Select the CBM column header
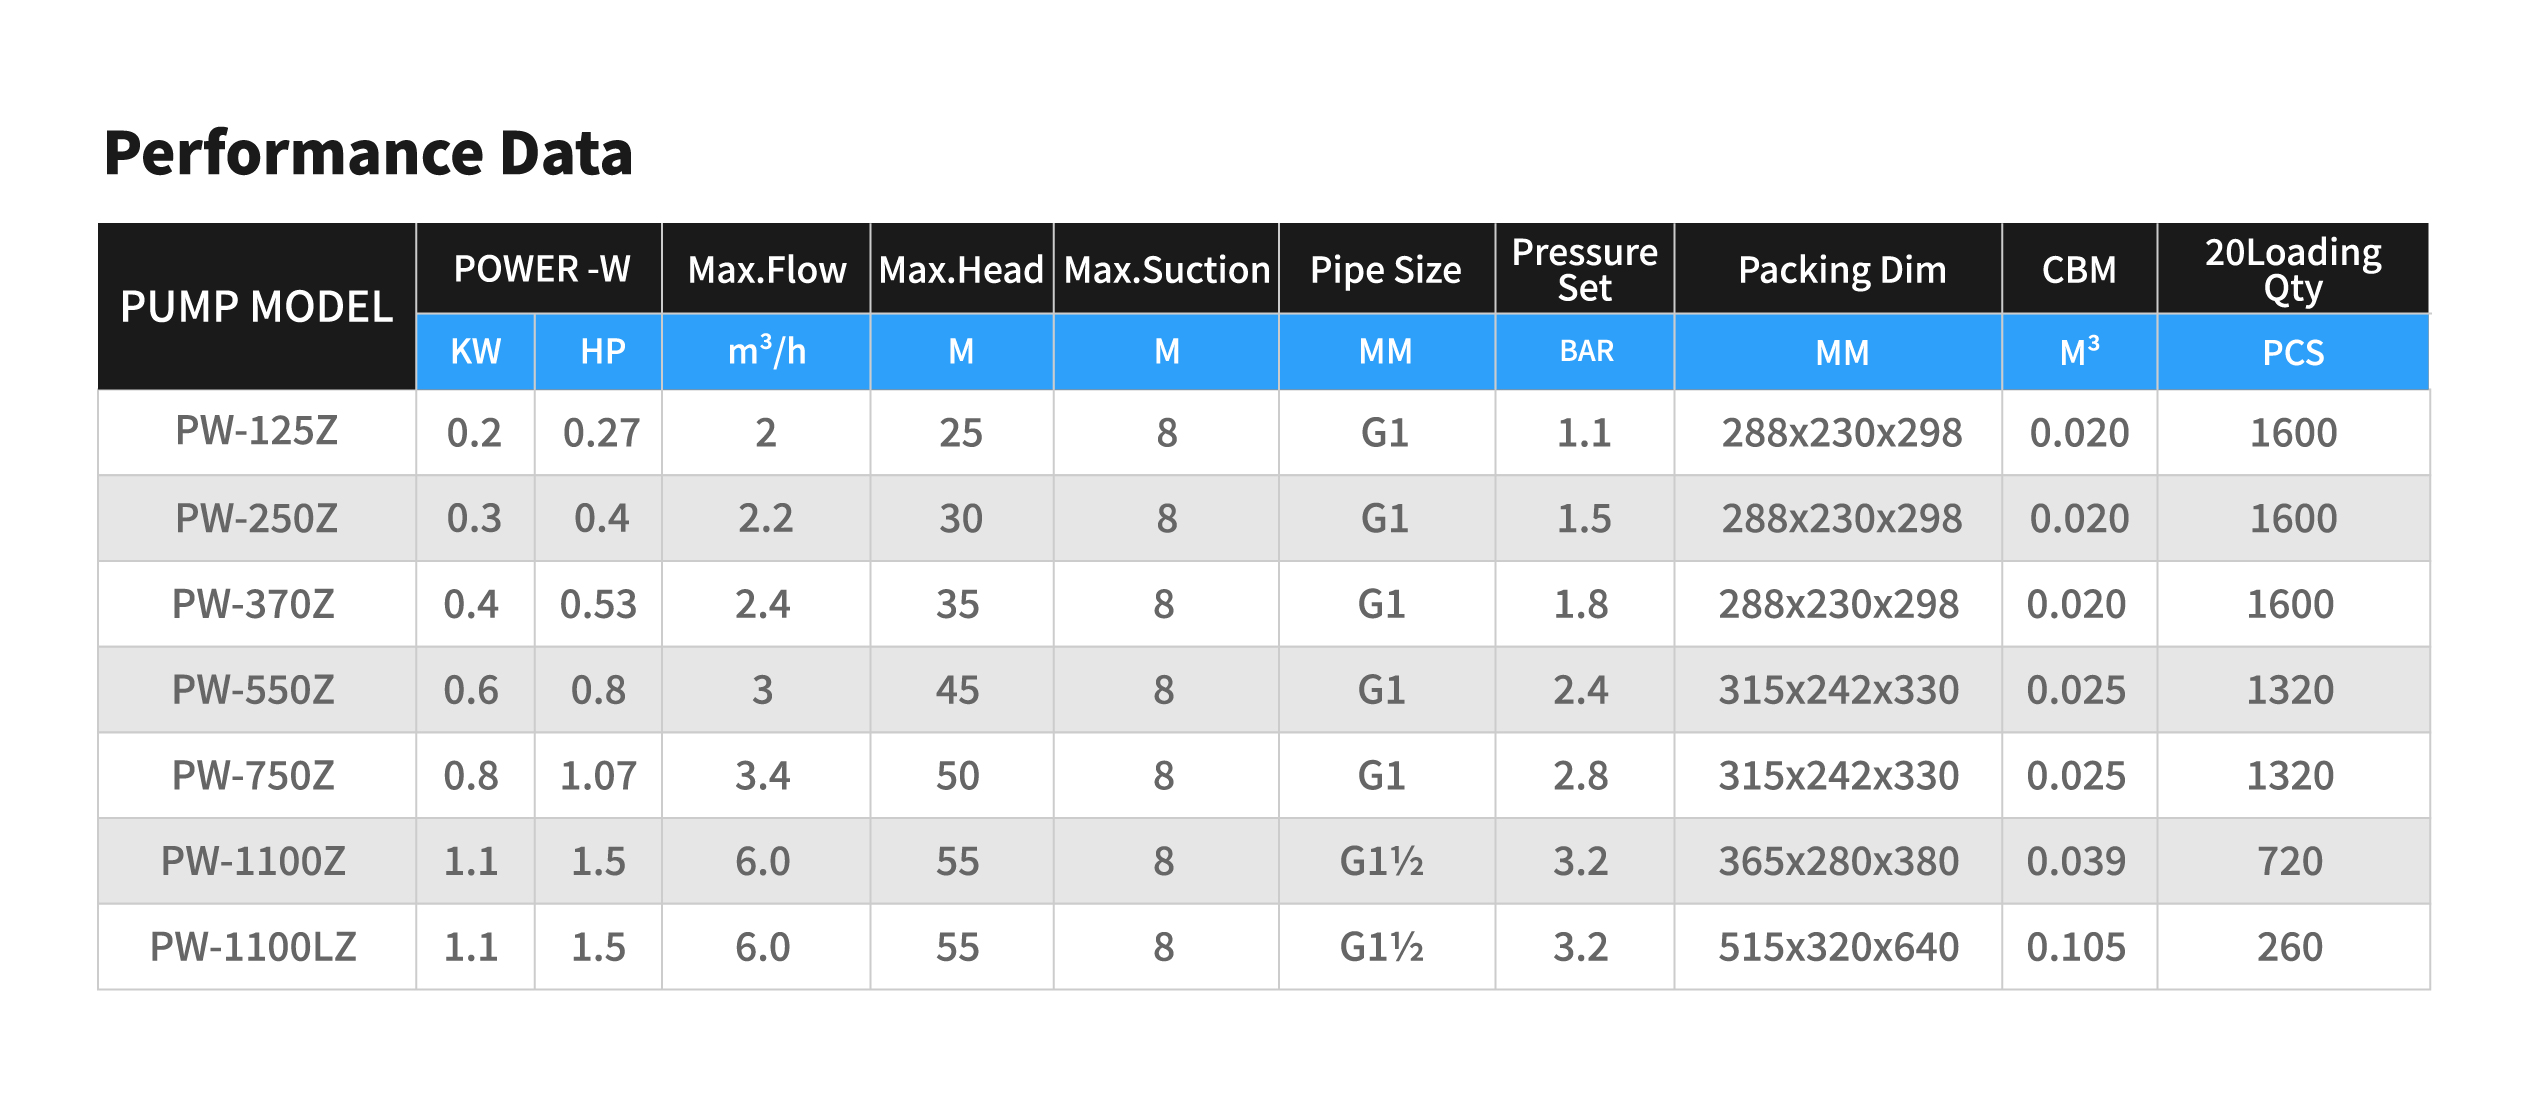Image resolution: width=2529 pixels, height=1116 pixels. tap(2080, 269)
